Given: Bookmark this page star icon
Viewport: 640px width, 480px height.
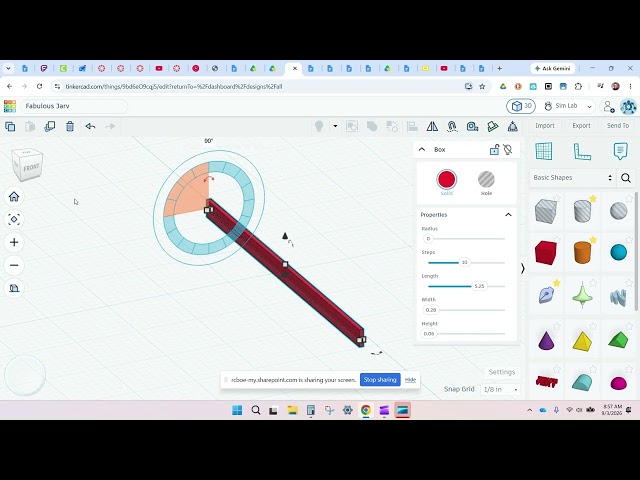Looking at the screenshot, I should pos(482,87).
